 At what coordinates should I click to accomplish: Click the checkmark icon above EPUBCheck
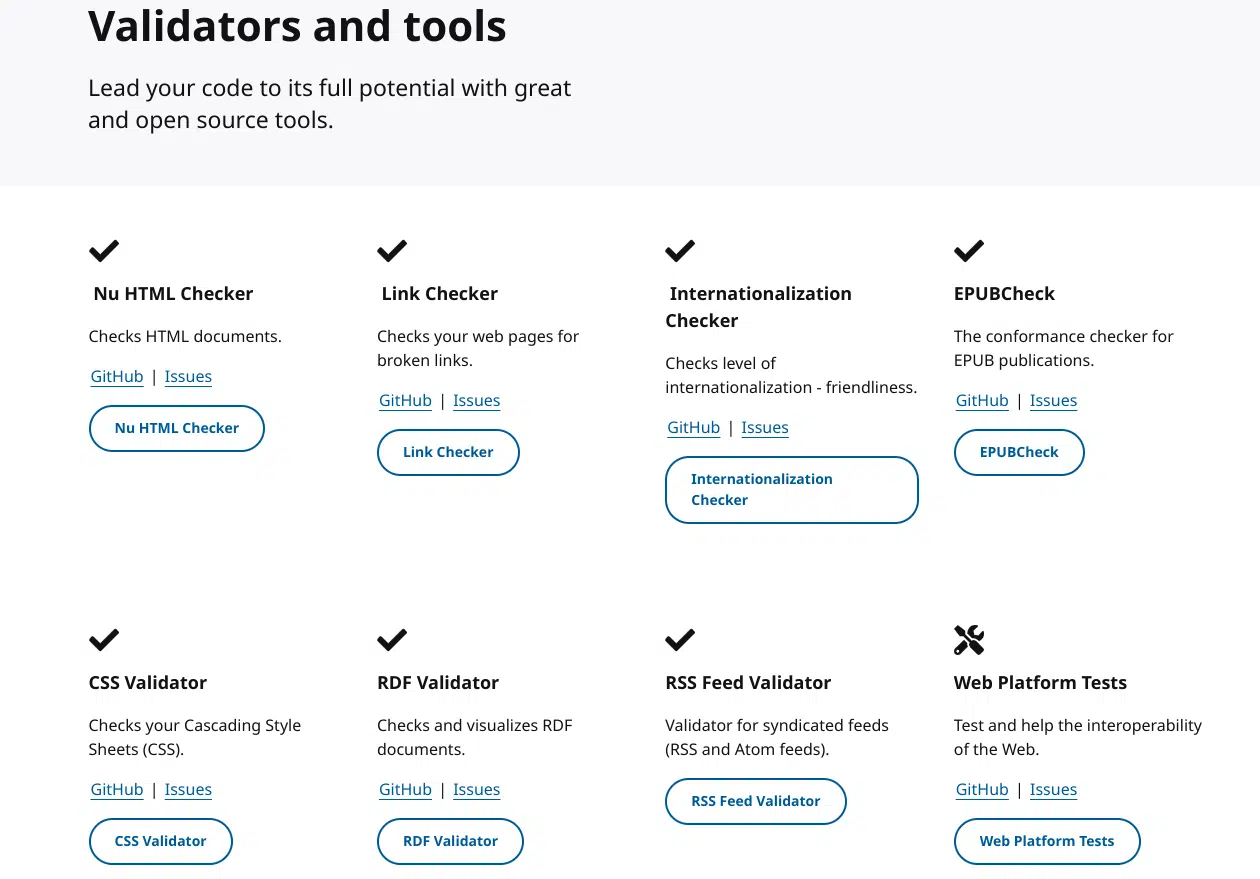click(969, 251)
